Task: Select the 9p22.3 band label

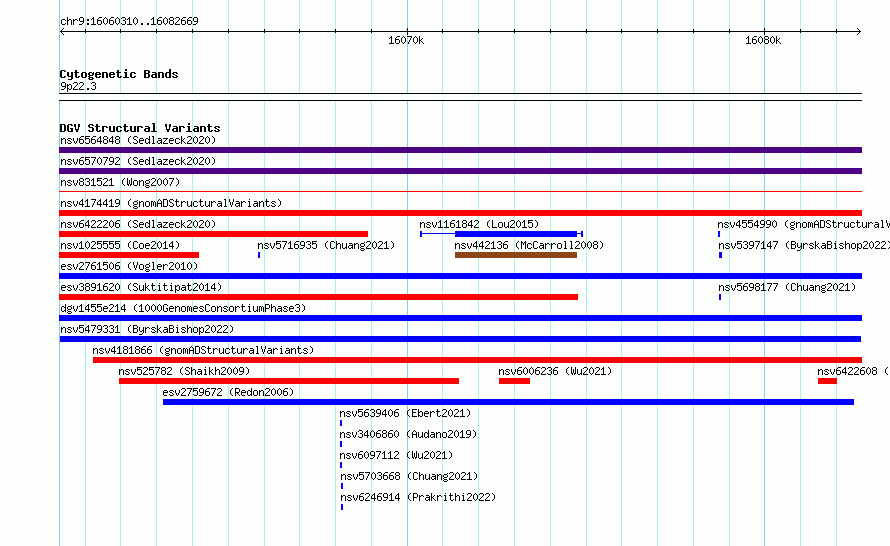Action: click(78, 86)
